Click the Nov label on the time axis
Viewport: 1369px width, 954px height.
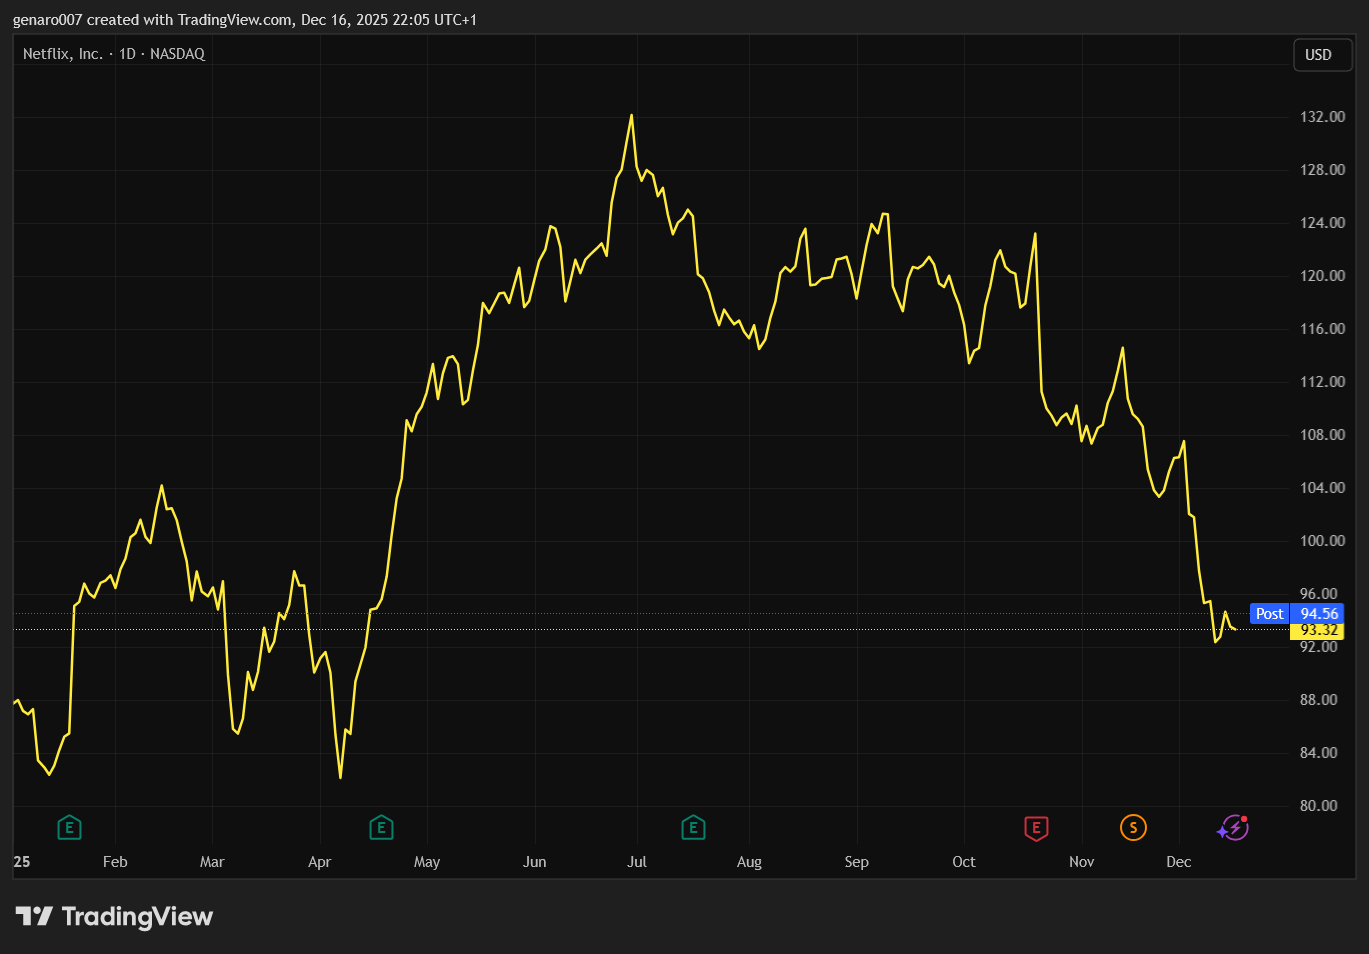[1082, 862]
